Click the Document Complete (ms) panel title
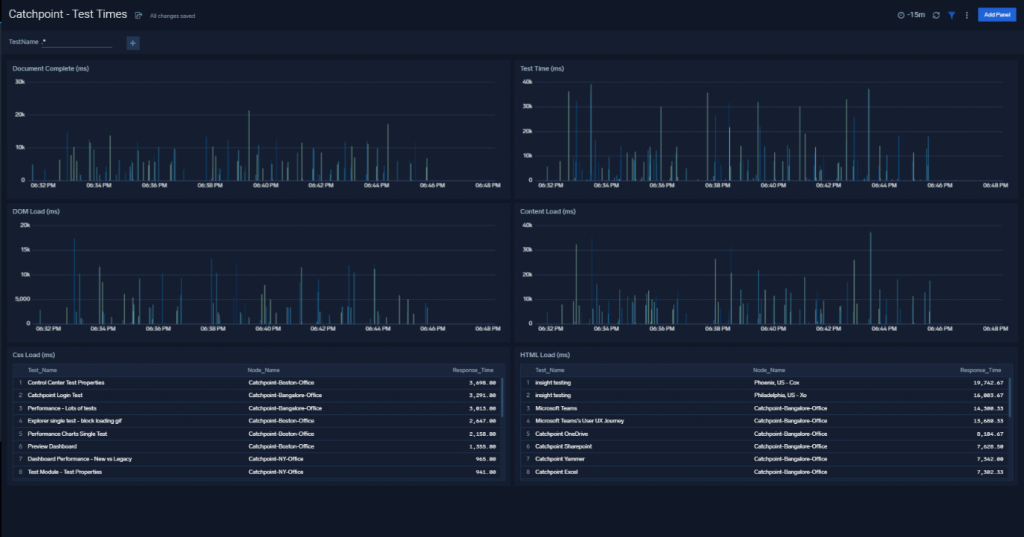Screen dimensions: 1024x537 pyautogui.click(x=50, y=69)
